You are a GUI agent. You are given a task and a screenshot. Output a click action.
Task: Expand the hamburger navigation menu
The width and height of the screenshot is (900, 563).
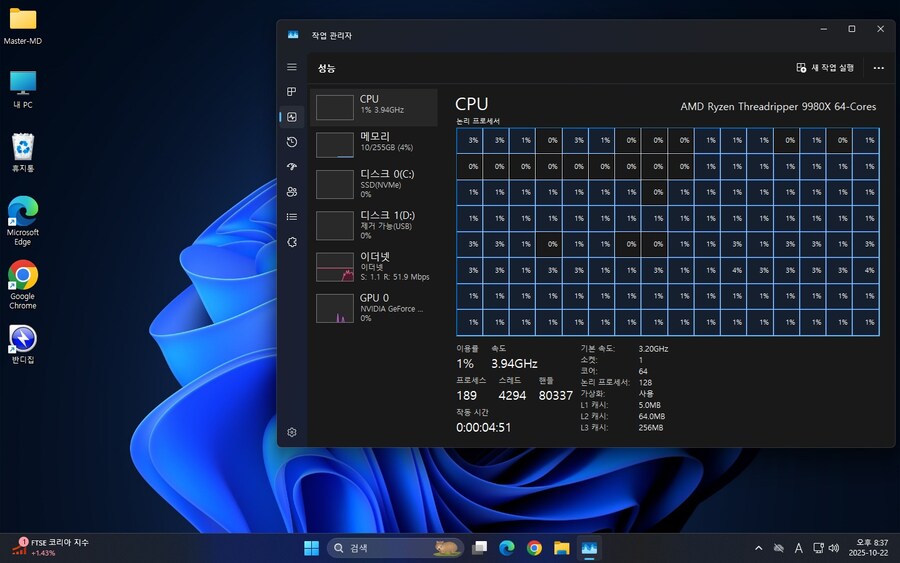(x=292, y=67)
